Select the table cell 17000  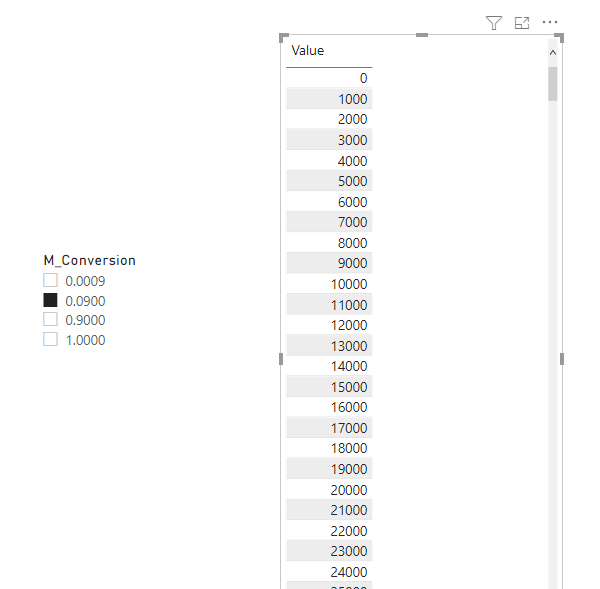coord(329,427)
